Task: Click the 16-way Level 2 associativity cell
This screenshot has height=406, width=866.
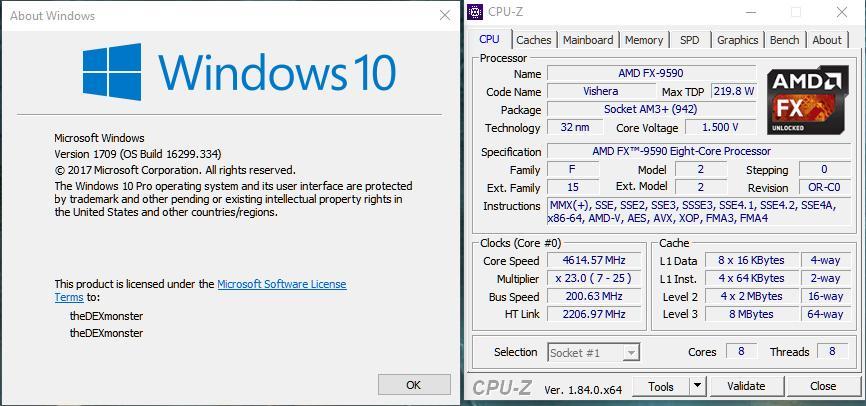Action: tap(825, 296)
